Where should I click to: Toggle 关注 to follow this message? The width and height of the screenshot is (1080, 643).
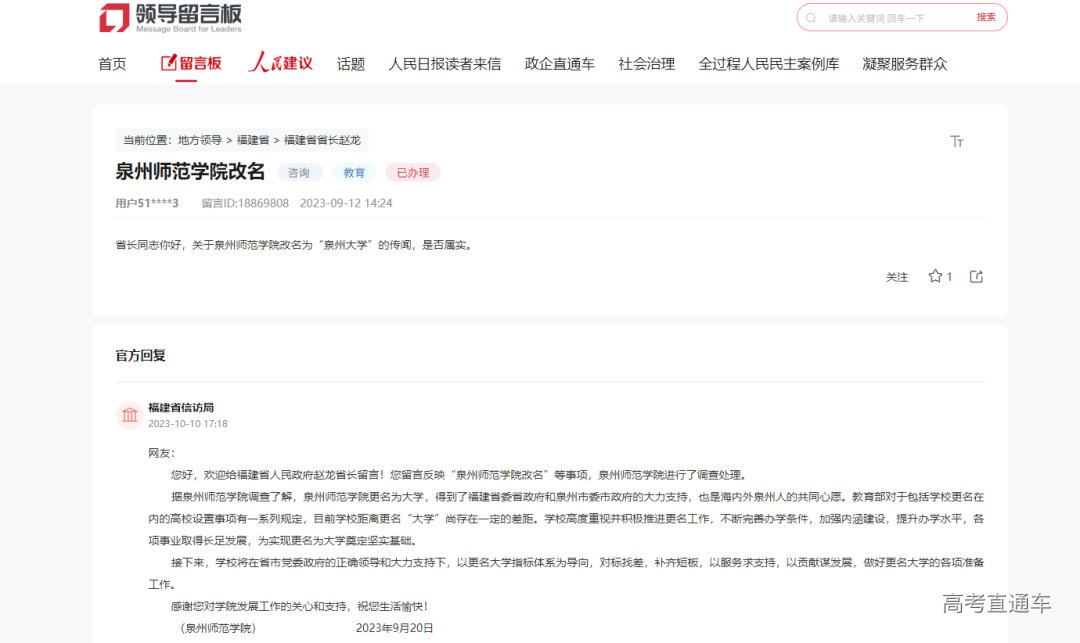click(897, 276)
